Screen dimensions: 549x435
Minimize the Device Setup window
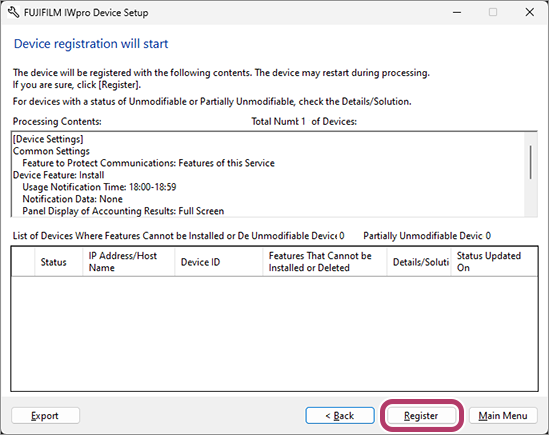(457, 13)
